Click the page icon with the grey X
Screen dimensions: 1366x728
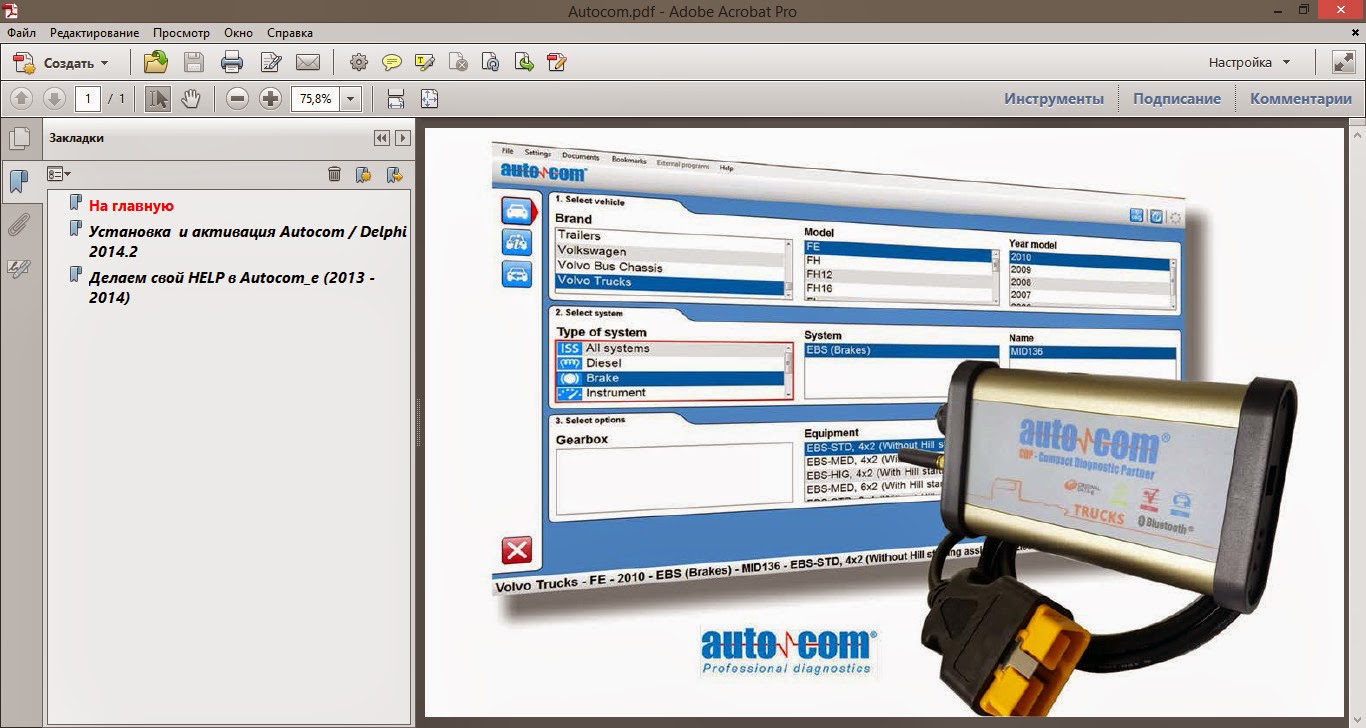point(458,63)
